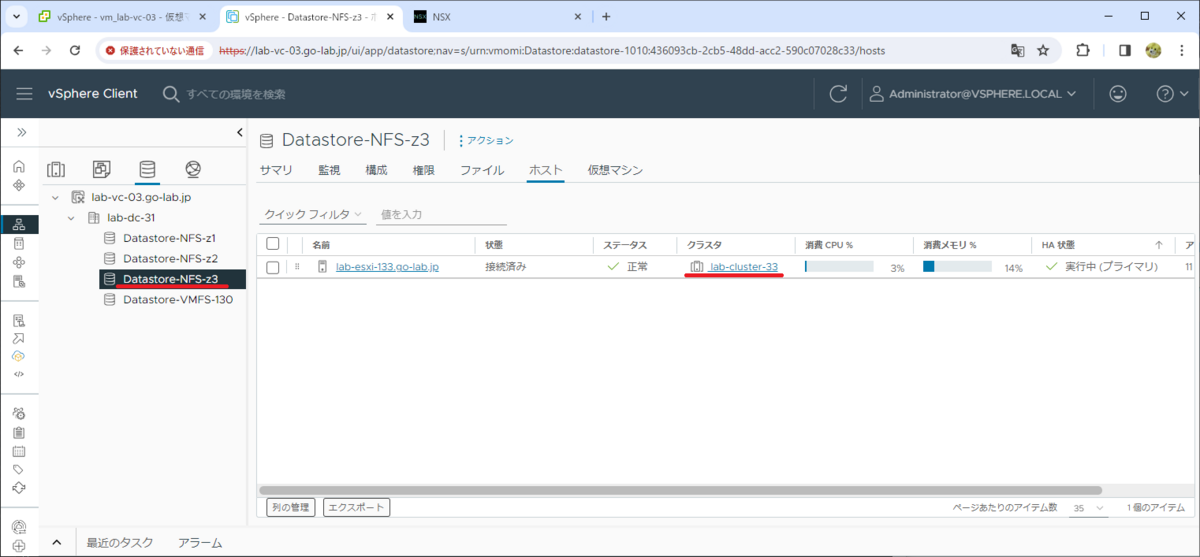Switch to the 仮想マシン tab
1200x557 pixels.
615,170
